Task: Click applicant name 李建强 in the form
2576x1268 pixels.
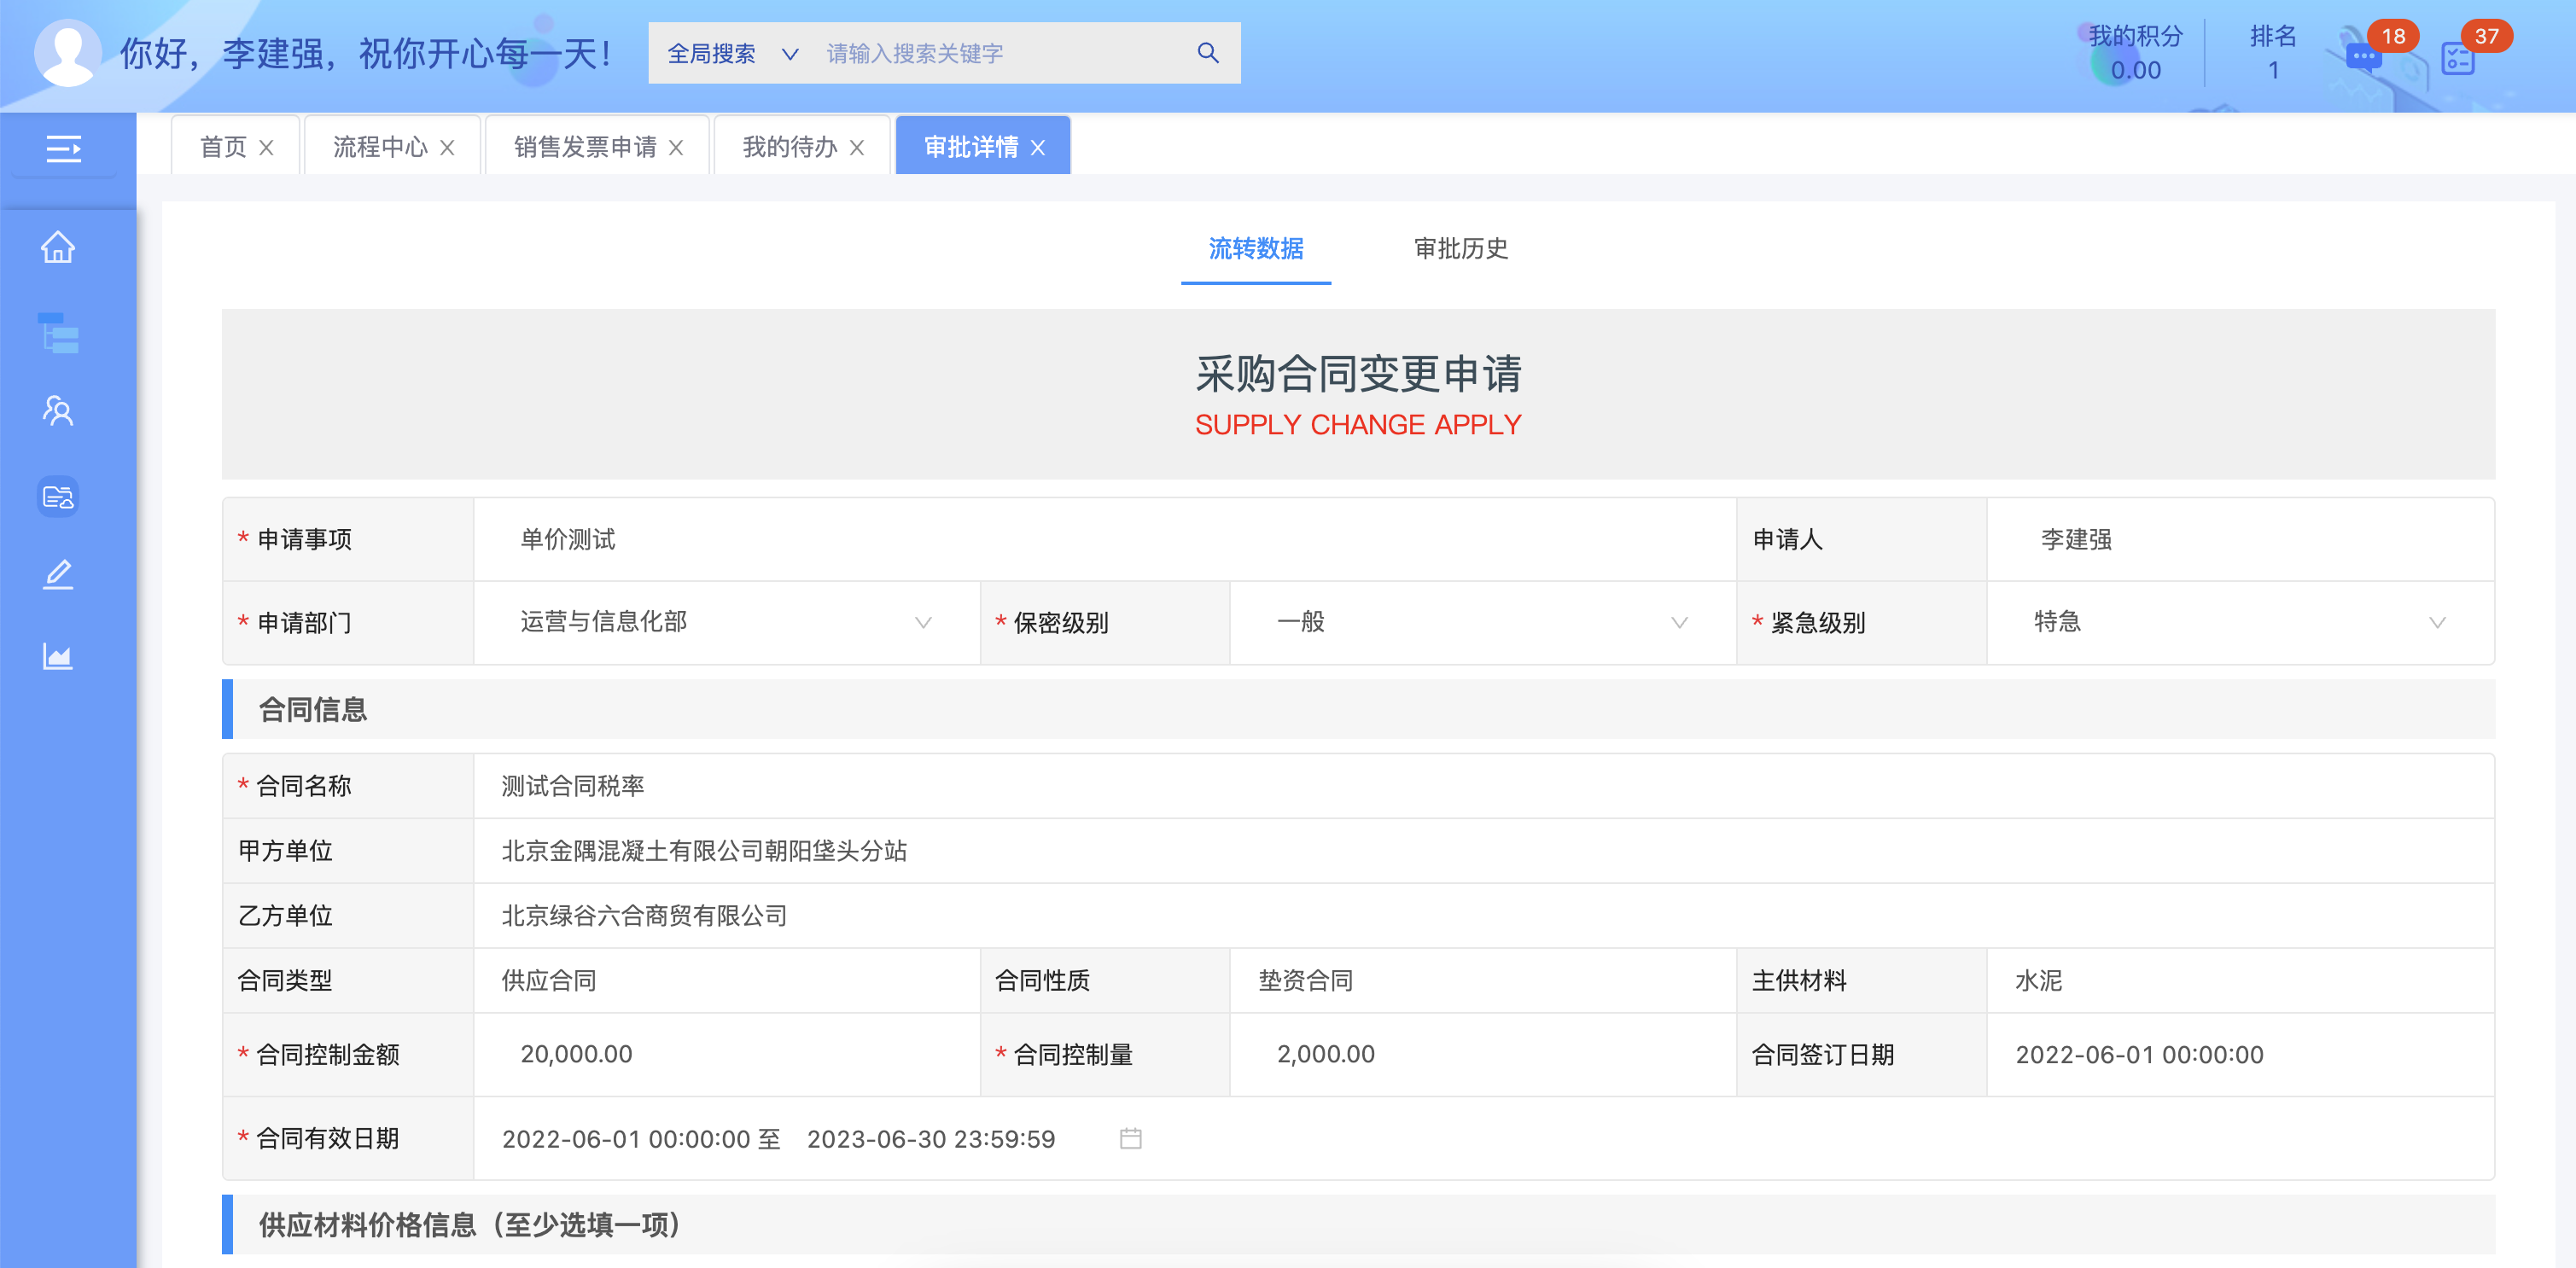Action: click(x=2076, y=539)
